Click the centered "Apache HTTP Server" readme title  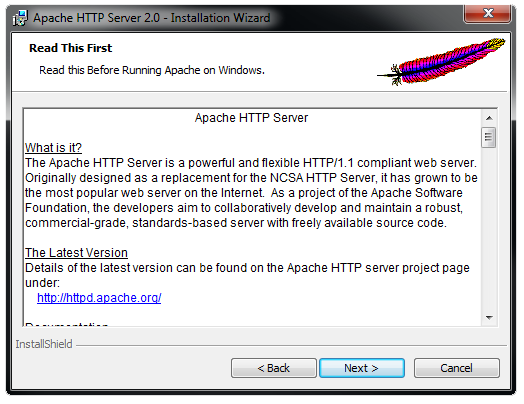pyautogui.click(x=251, y=118)
